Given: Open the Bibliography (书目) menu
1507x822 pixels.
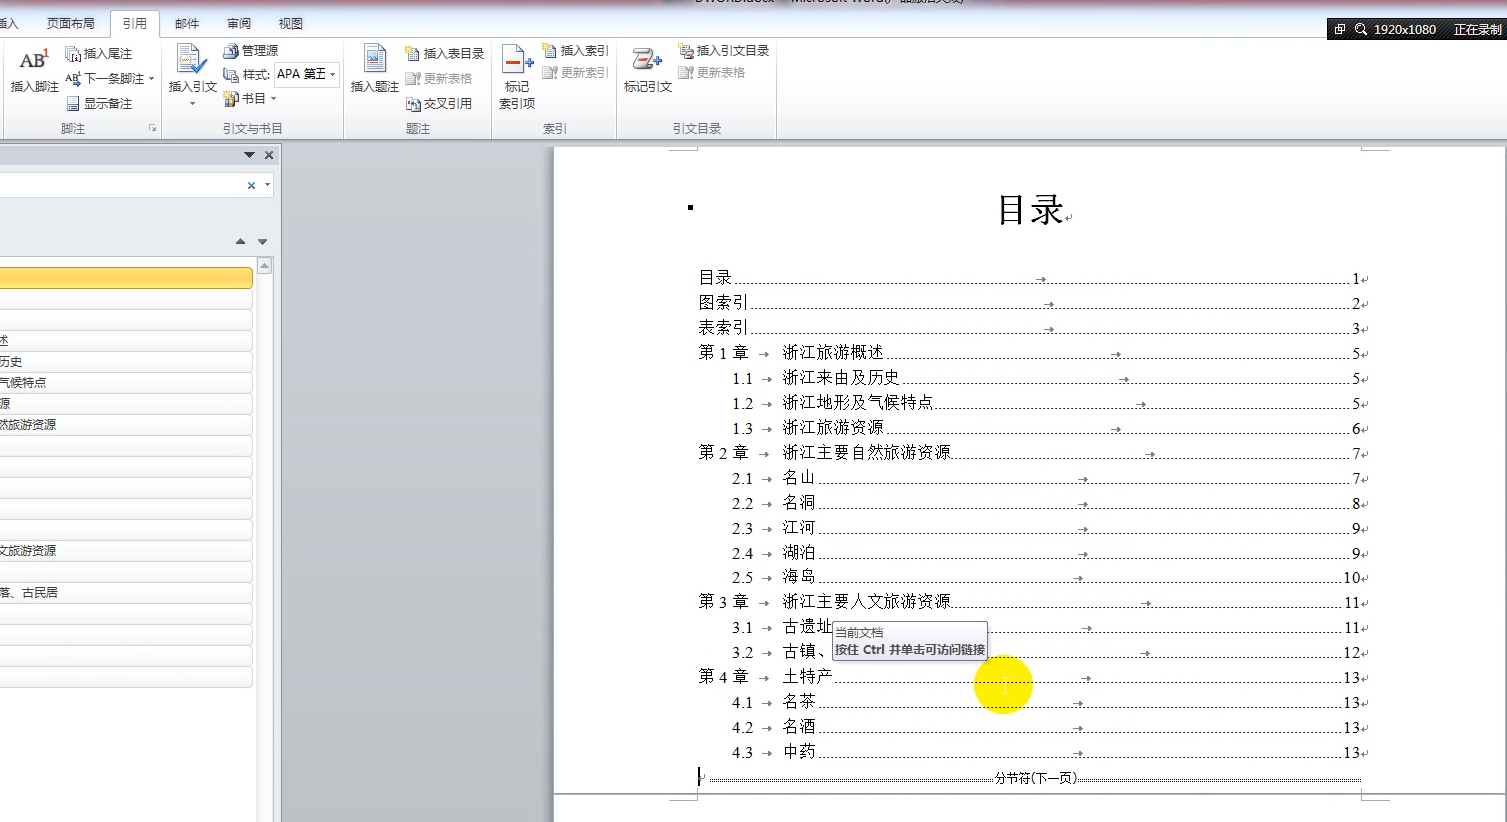Looking at the screenshot, I should click(x=249, y=99).
